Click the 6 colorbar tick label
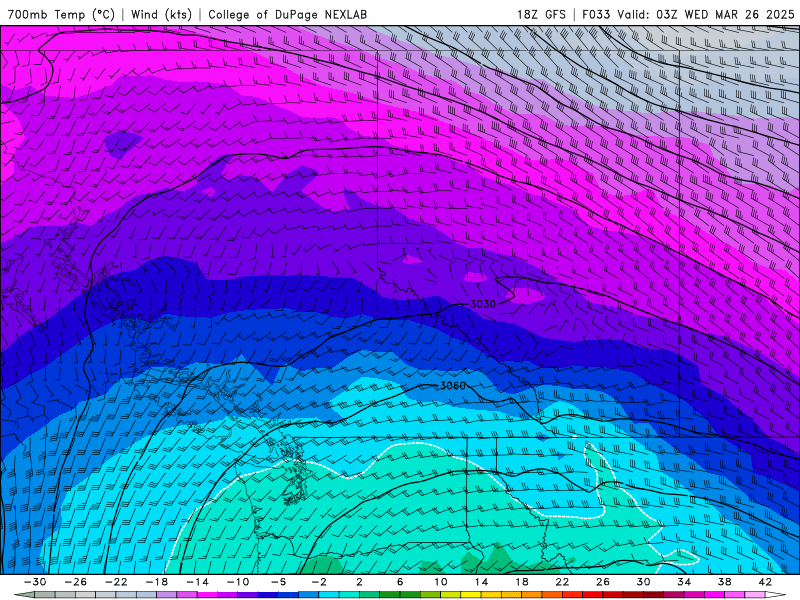The height and width of the screenshot is (600, 800). pos(399,582)
